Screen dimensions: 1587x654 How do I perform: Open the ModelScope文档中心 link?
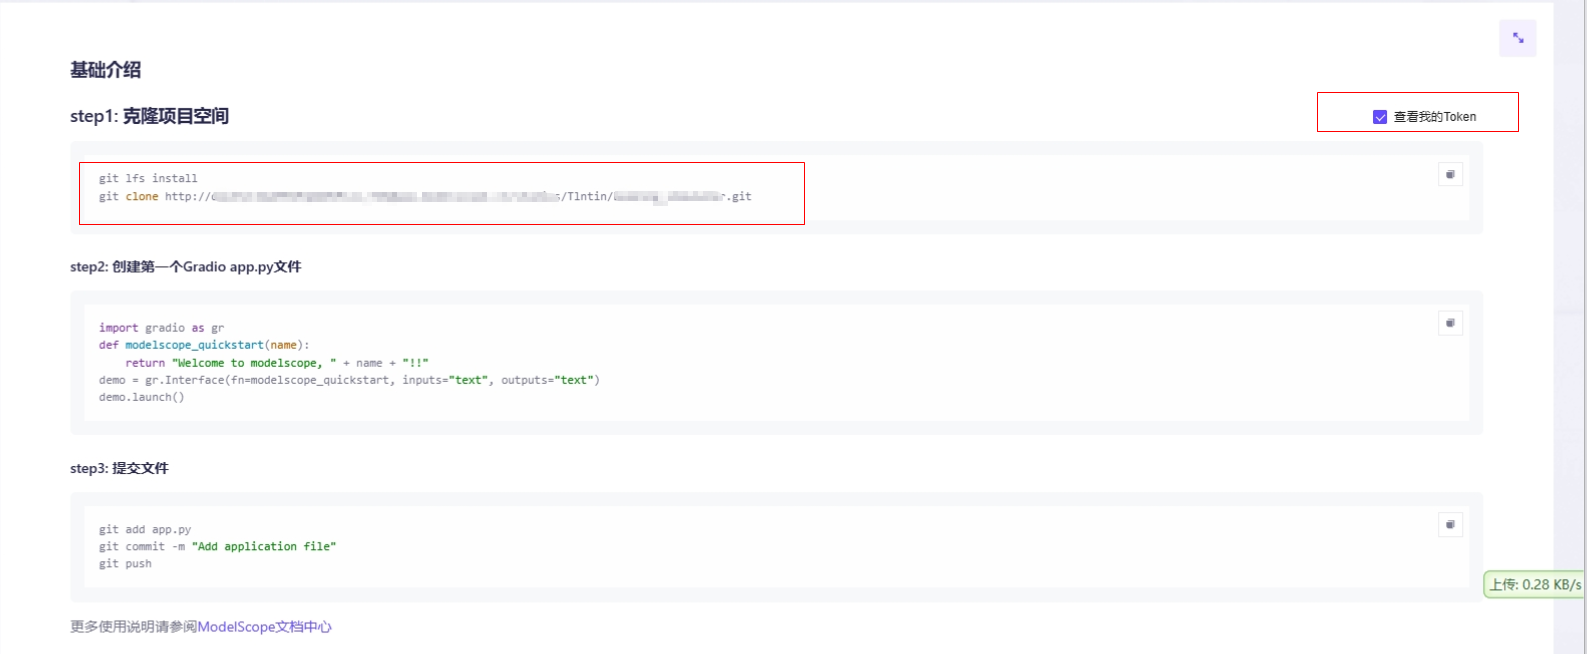coord(264,627)
